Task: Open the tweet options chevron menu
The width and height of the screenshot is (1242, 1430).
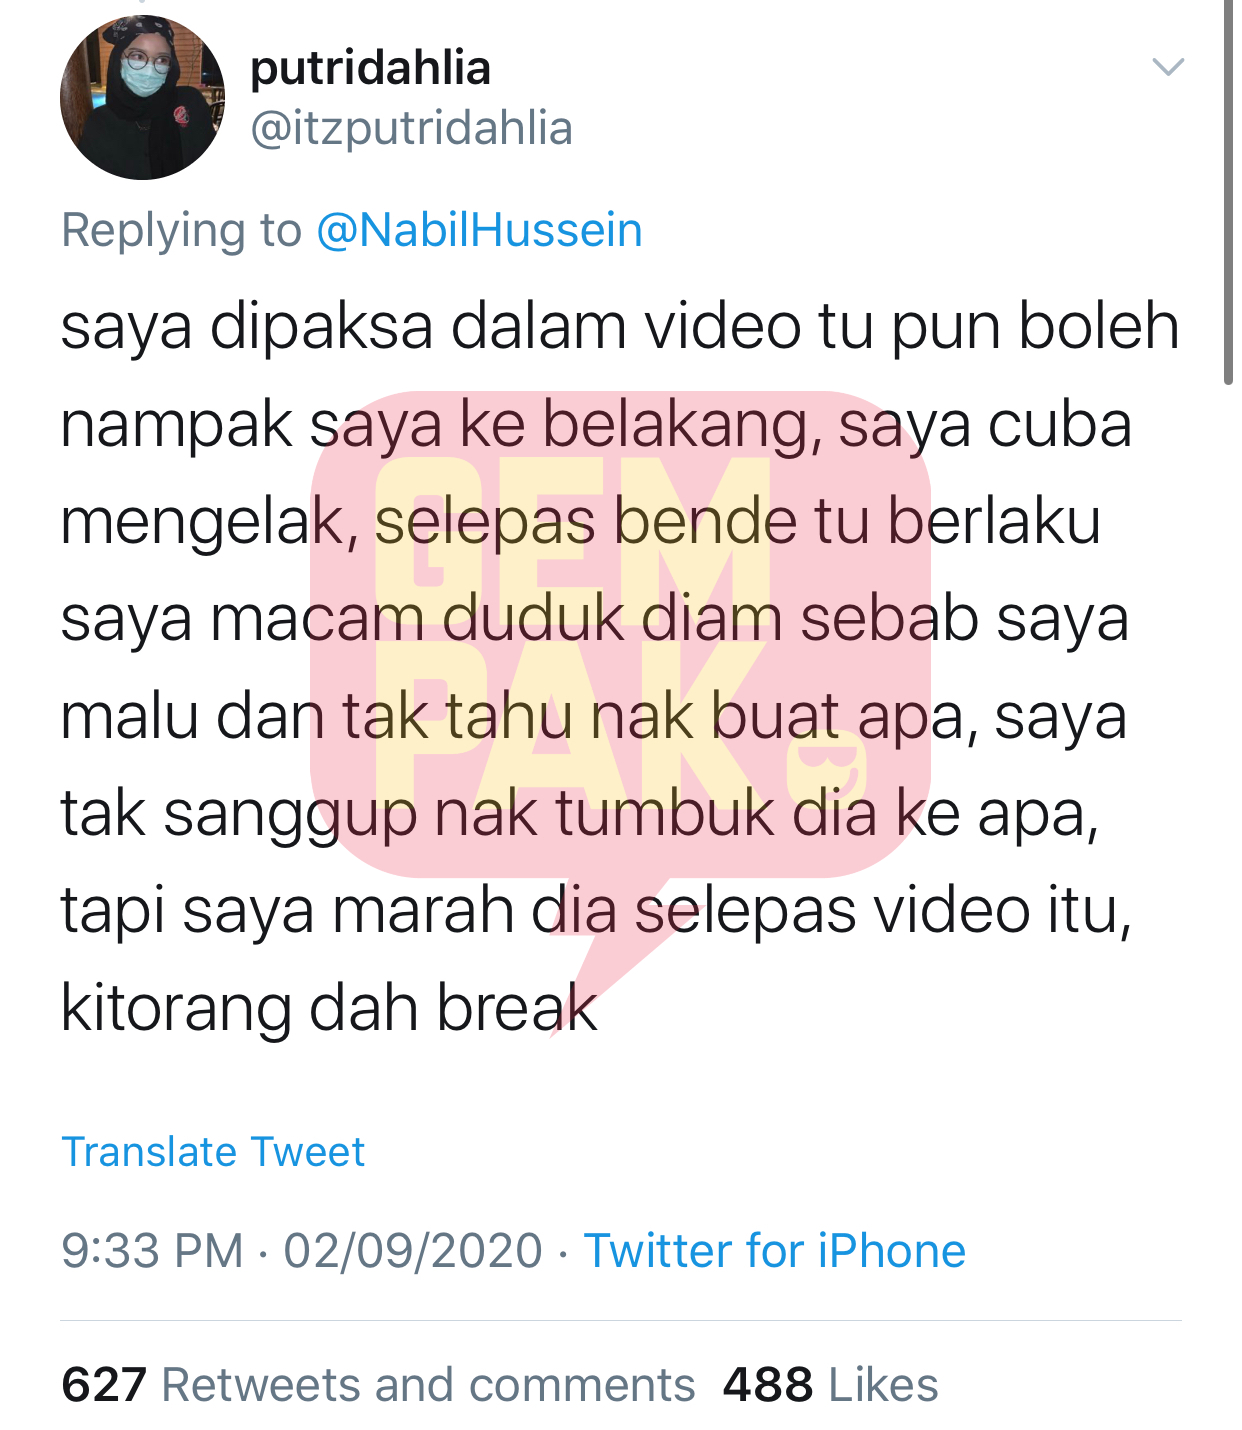Action: [1168, 67]
